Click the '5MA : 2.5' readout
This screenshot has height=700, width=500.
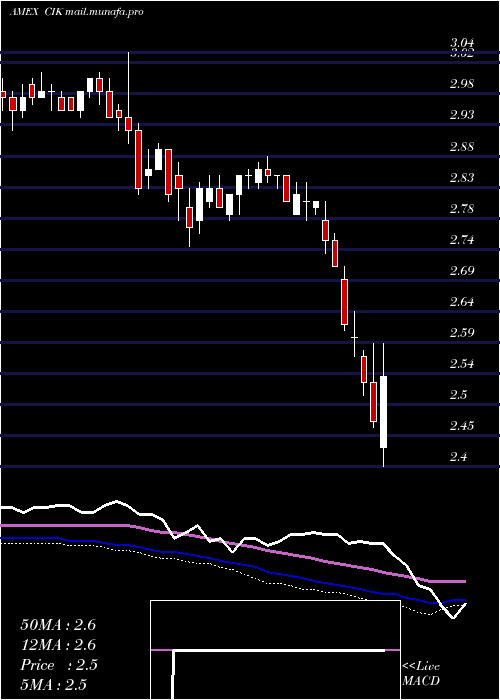point(53,684)
